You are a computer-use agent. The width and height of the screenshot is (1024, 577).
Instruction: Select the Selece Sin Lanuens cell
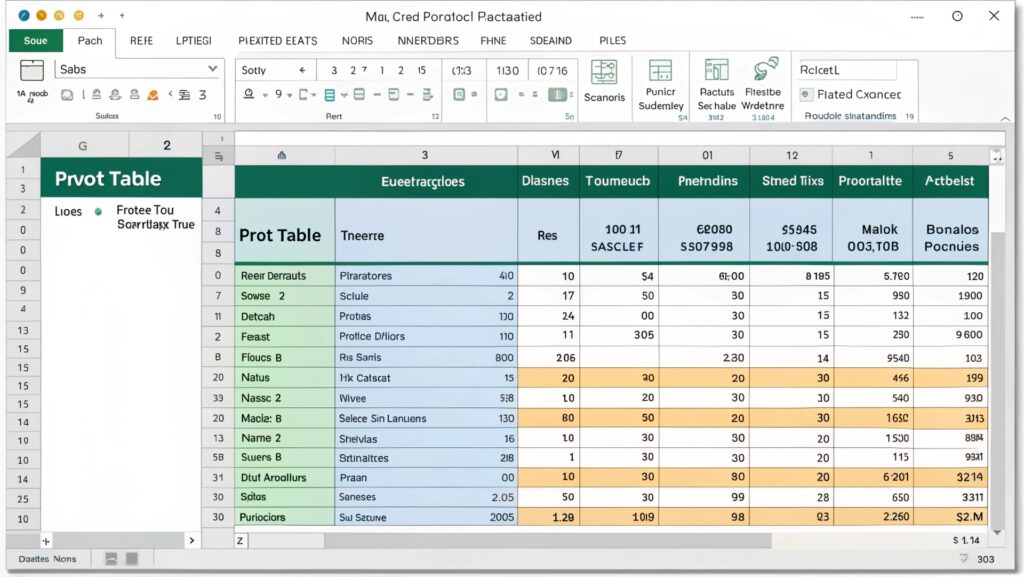click(426, 418)
